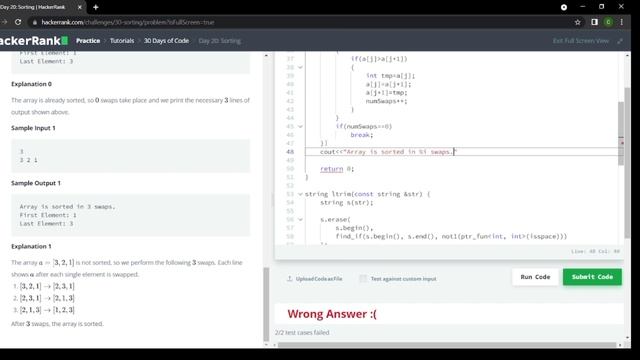Click the 'Sample Output 1' heading
640x360 pixels.
pyautogui.click(x=36, y=183)
